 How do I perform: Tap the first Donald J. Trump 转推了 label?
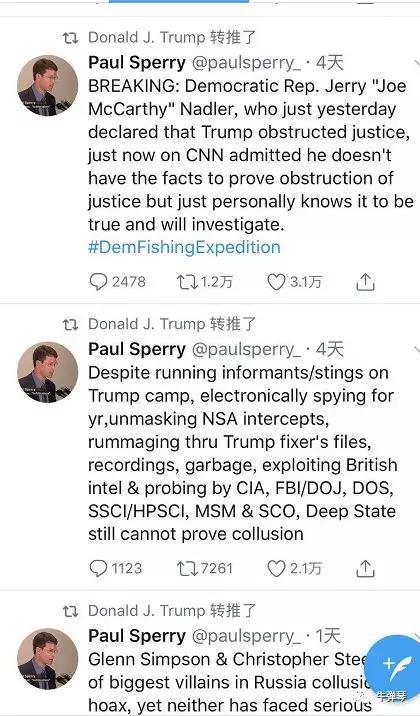point(172,37)
